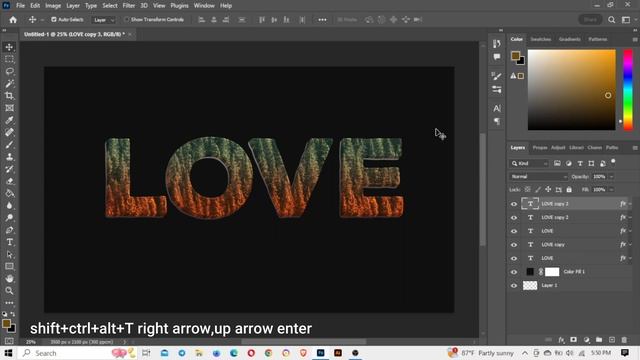Filter layers by type layers icon
This screenshot has height=360, width=640.
(580, 163)
